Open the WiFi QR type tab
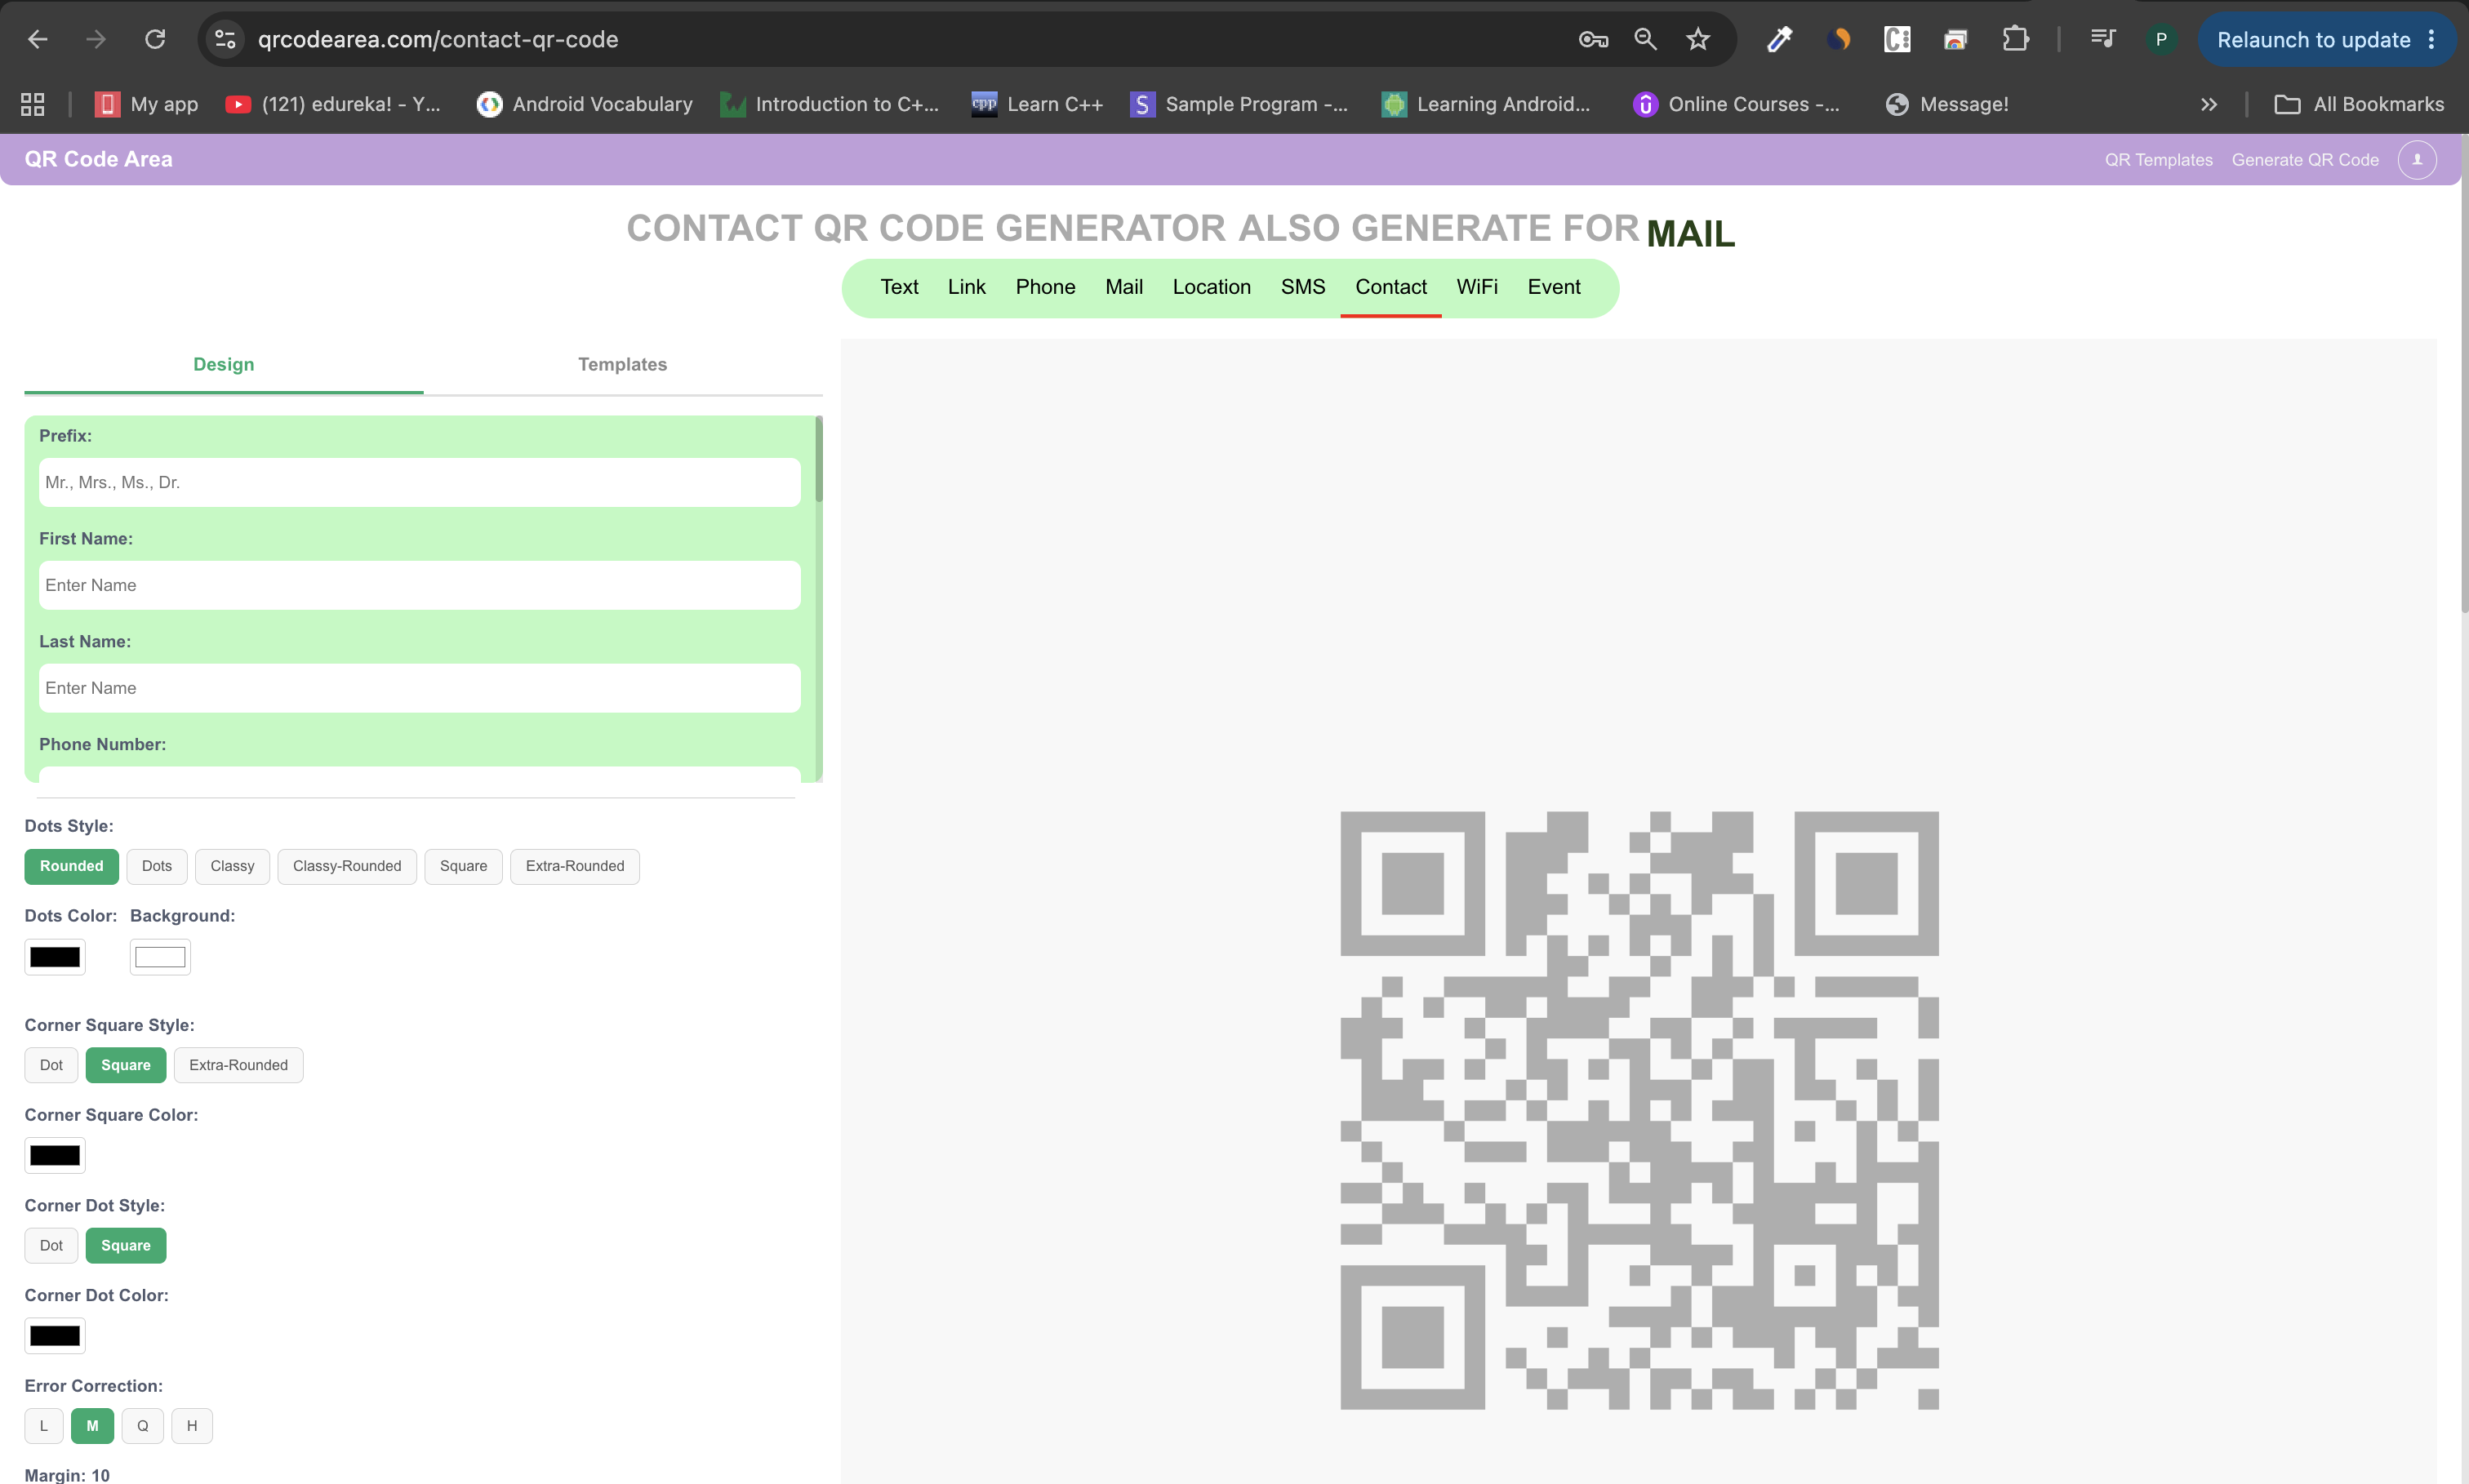Screen dimensions: 2469x1484 [x=1477, y=287]
